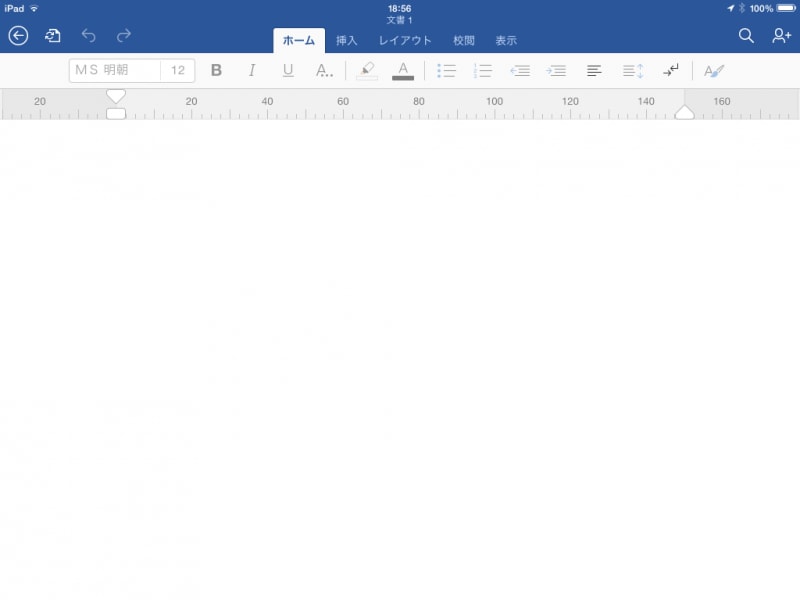The image size is (800, 600).
Task: Click the redo arrow
Action: (124, 35)
